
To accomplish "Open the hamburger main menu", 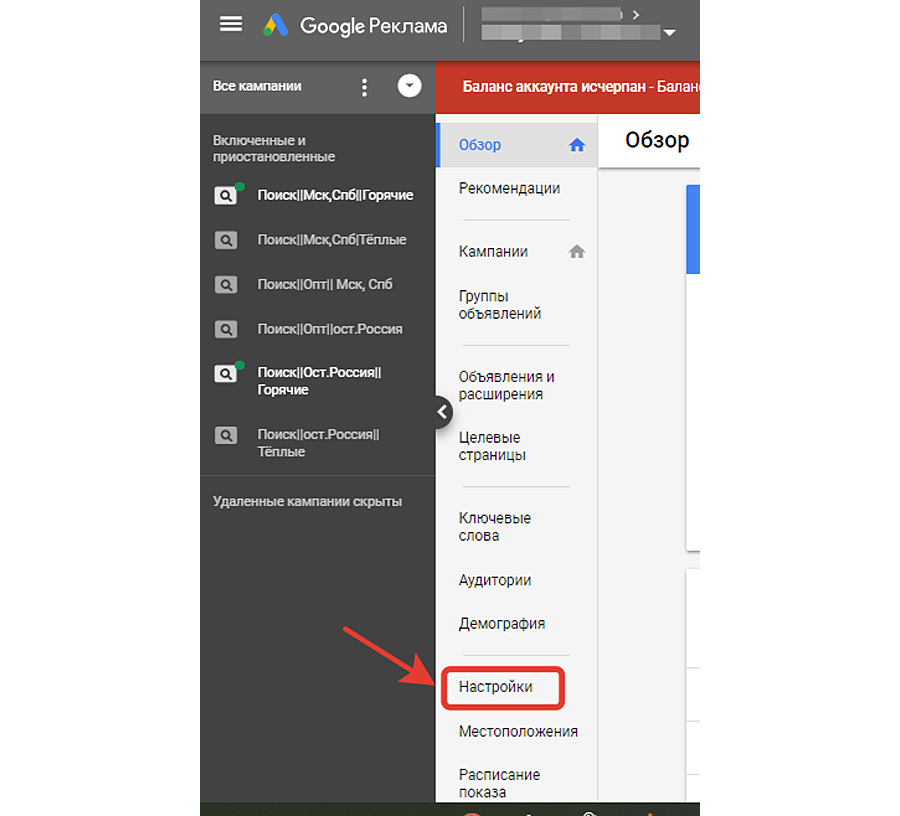I will (231, 24).
